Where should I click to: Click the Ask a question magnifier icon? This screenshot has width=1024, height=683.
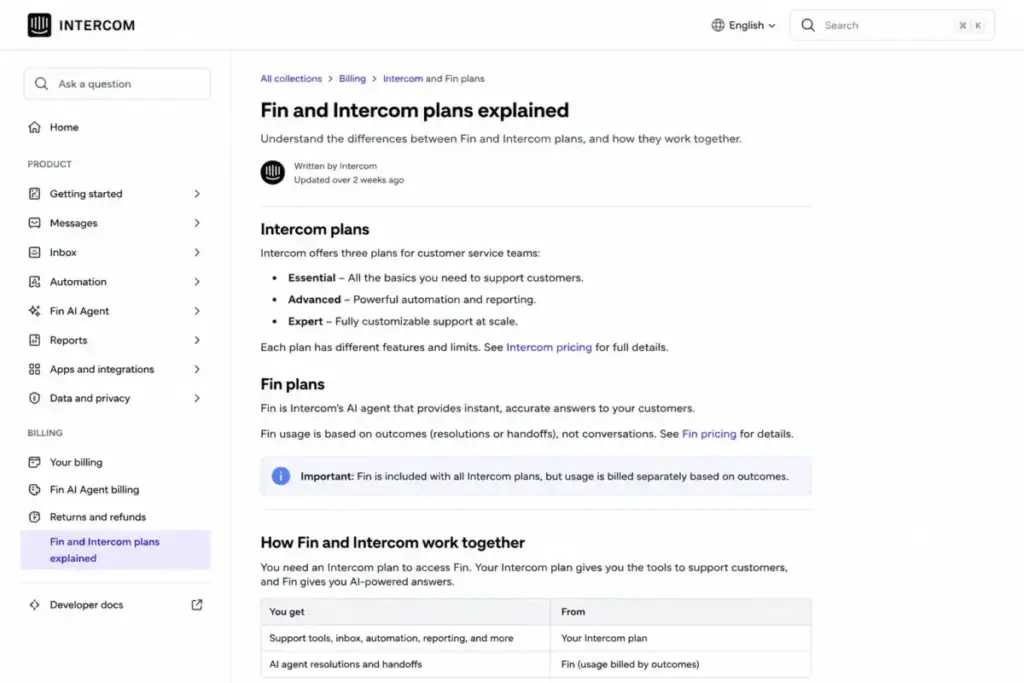(x=41, y=84)
